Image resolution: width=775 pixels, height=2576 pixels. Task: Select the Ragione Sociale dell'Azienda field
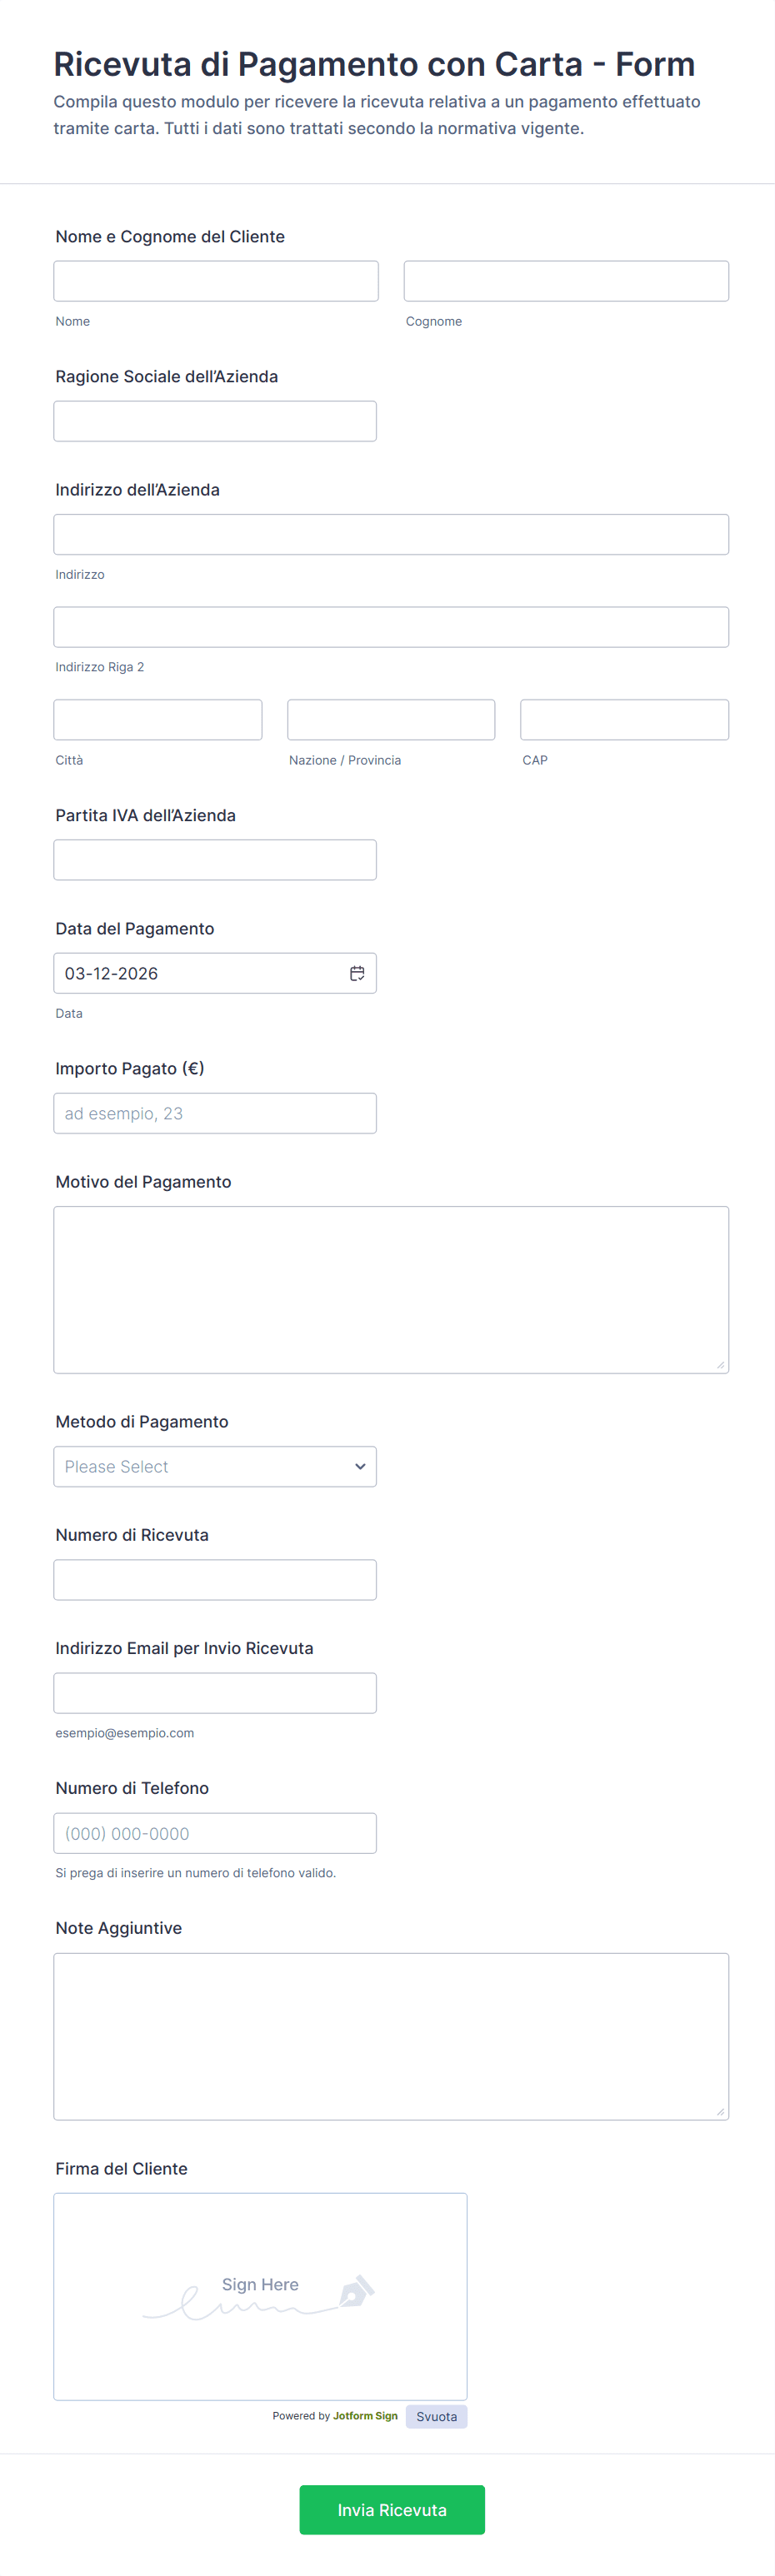[x=214, y=421]
